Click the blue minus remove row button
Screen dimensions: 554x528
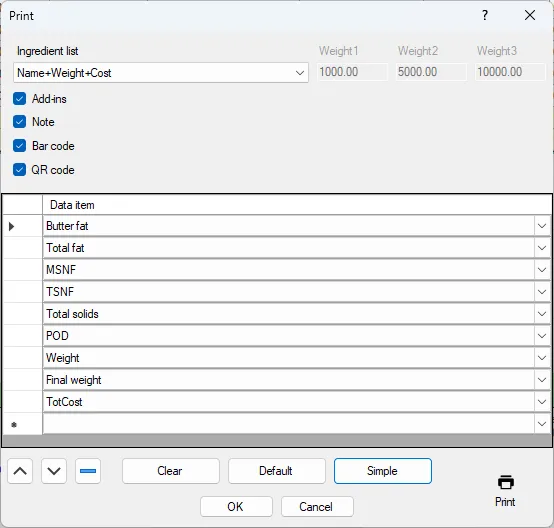(88, 471)
